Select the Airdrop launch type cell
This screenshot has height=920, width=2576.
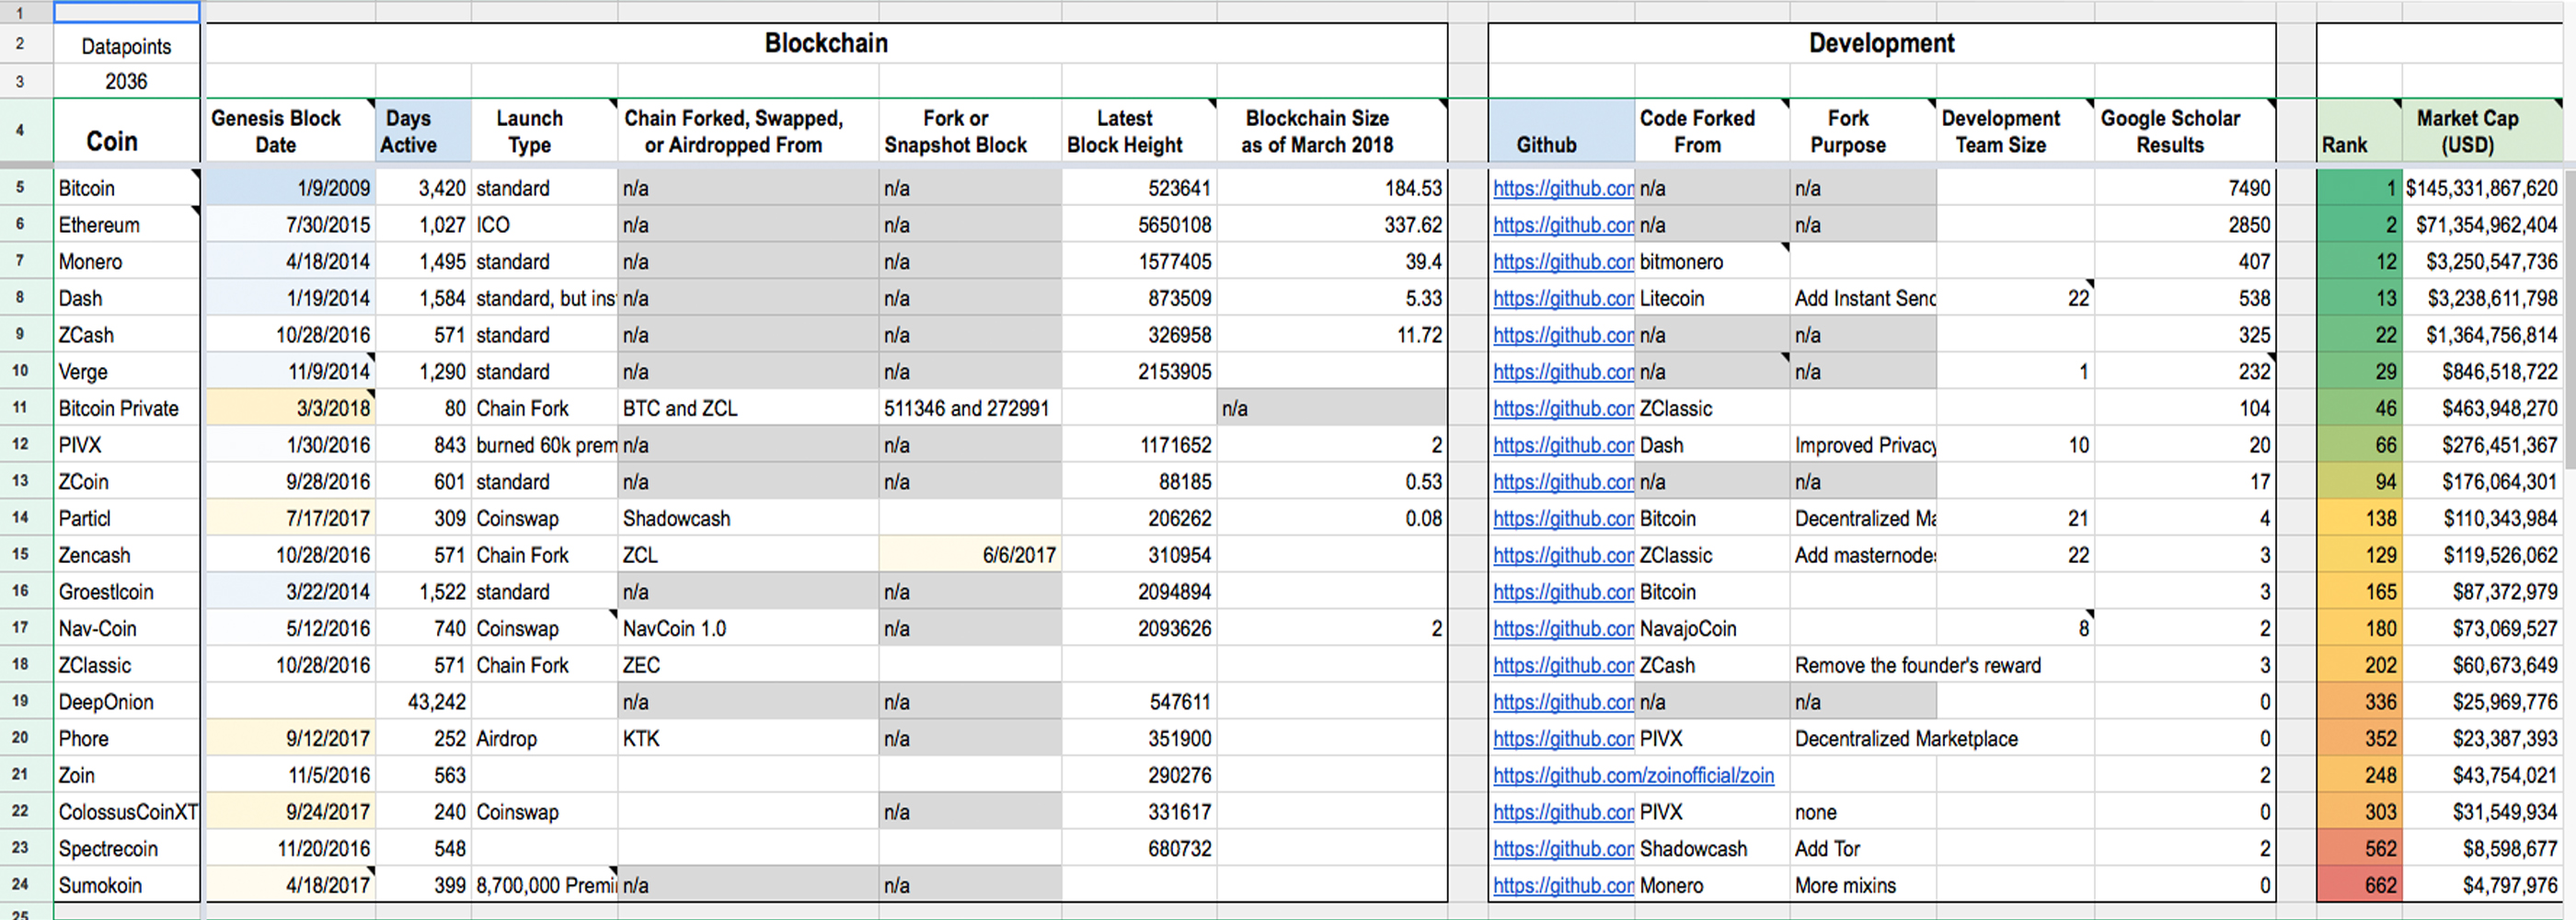(544, 739)
